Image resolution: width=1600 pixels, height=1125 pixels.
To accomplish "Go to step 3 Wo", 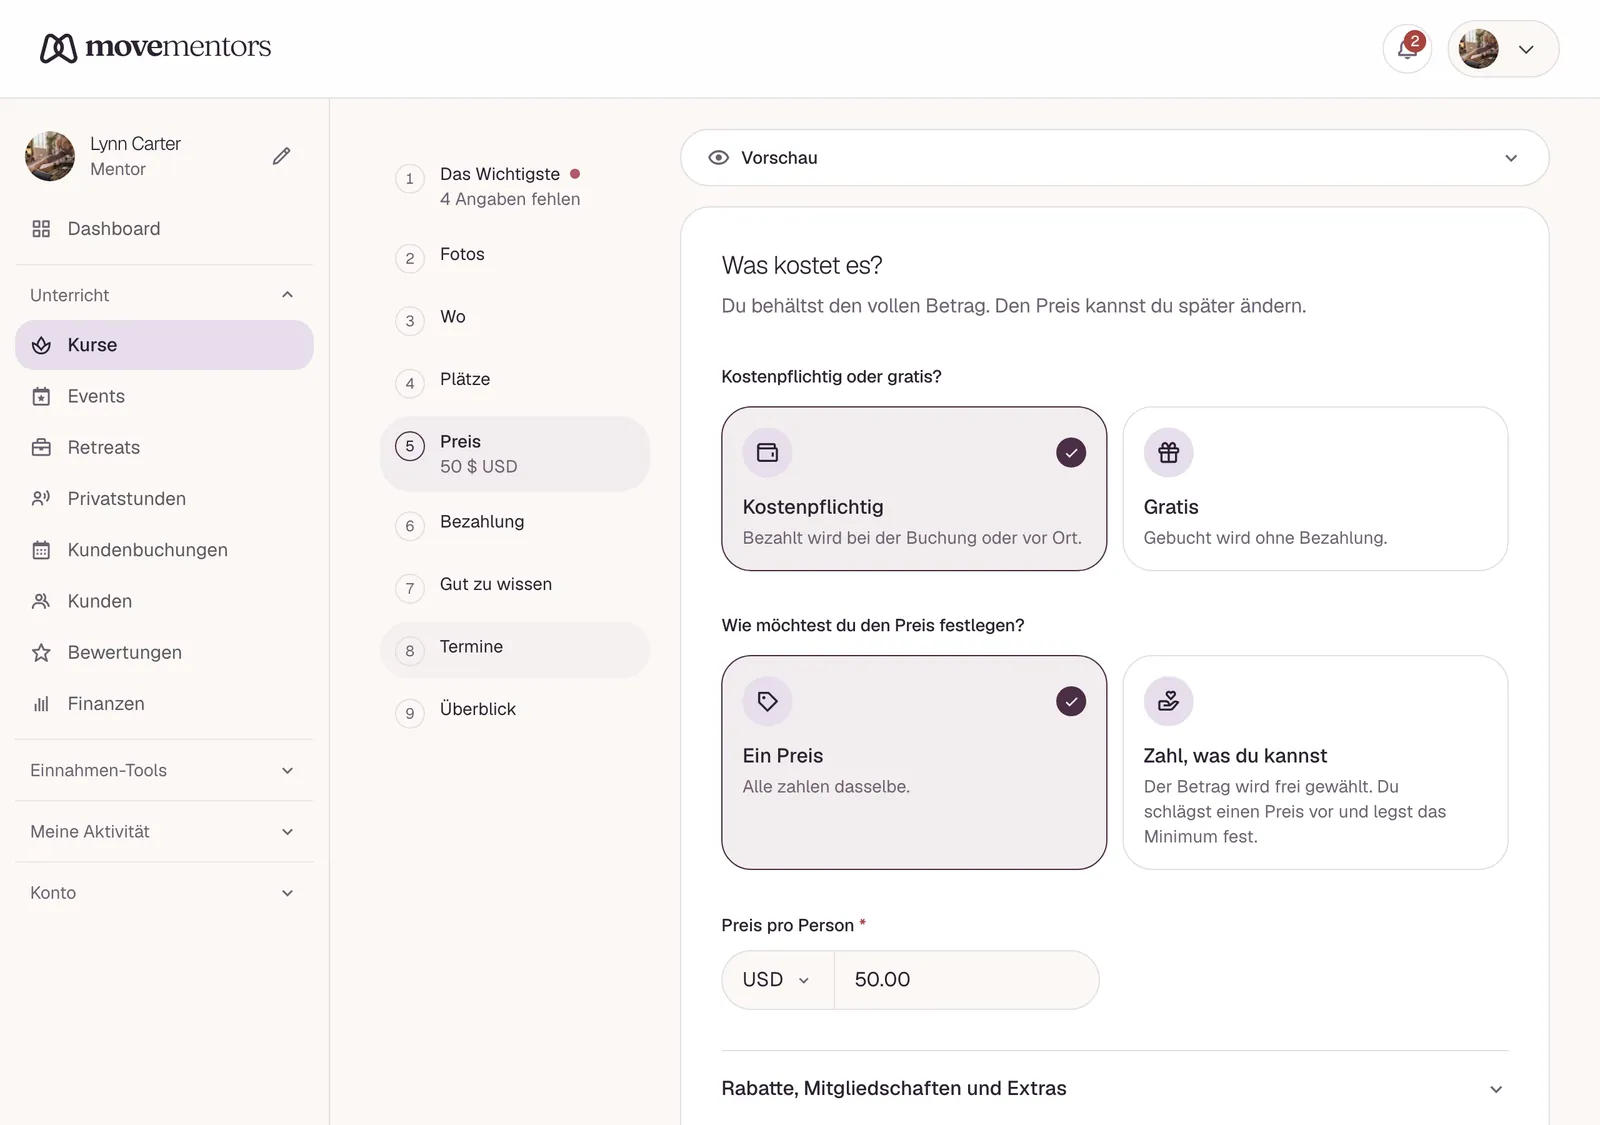I will pos(515,318).
